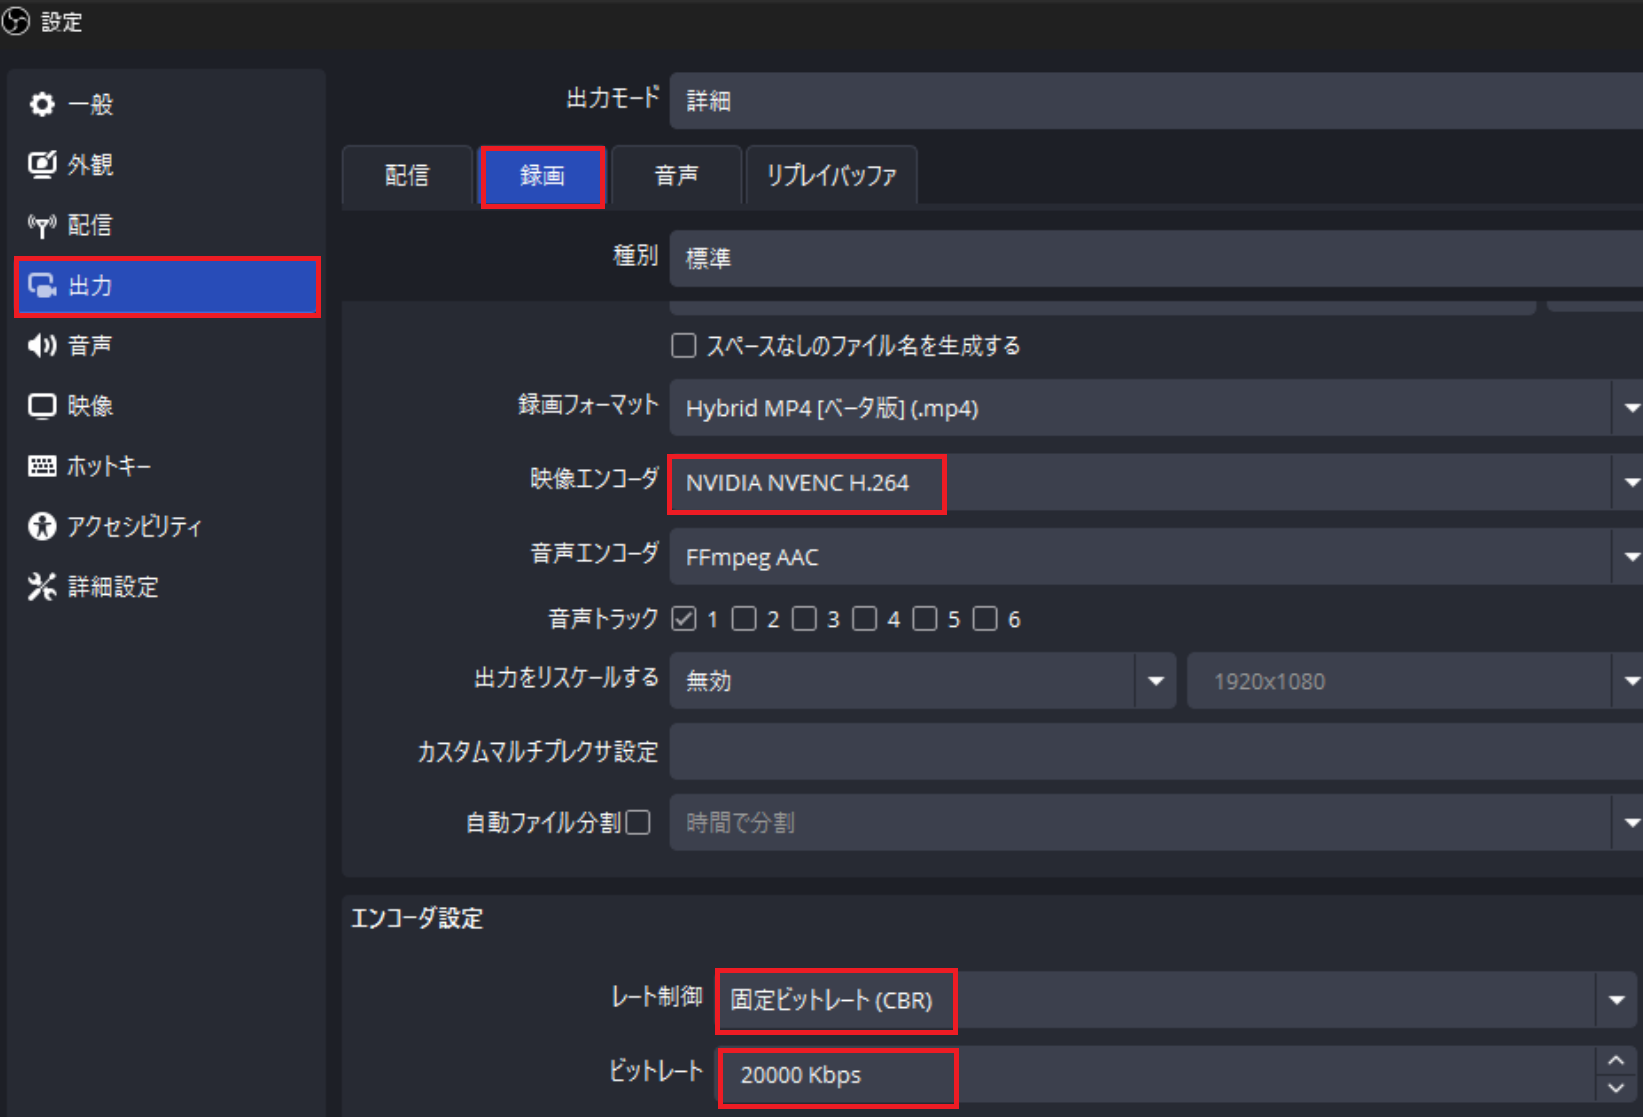
Task: Toggle audio track 2 checkbox
Action: coord(744,619)
